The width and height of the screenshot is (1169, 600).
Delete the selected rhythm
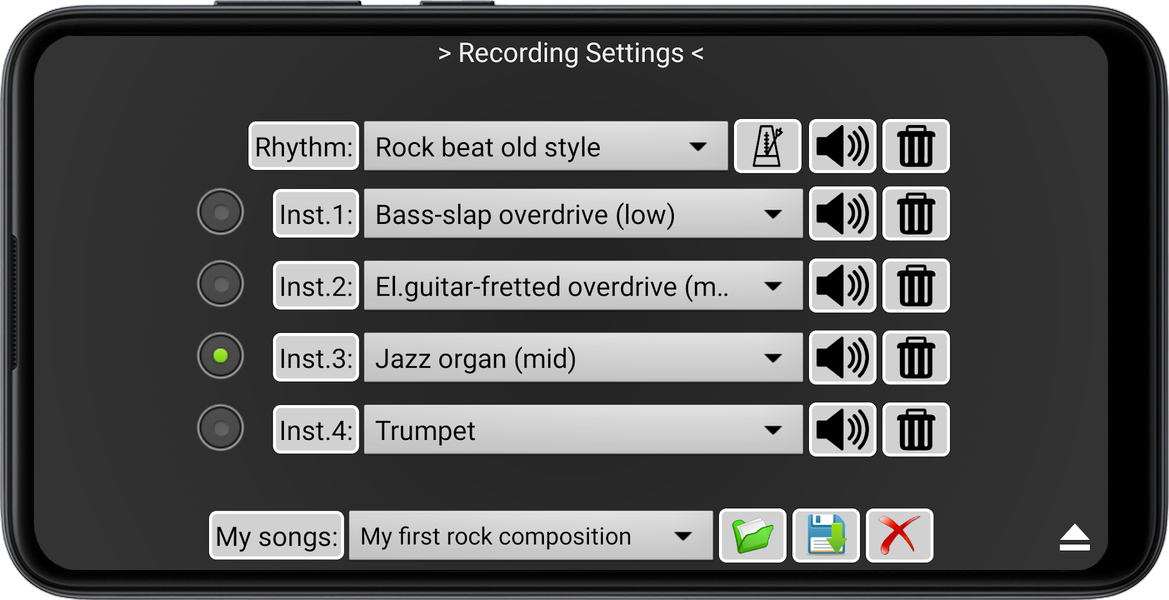click(x=916, y=146)
